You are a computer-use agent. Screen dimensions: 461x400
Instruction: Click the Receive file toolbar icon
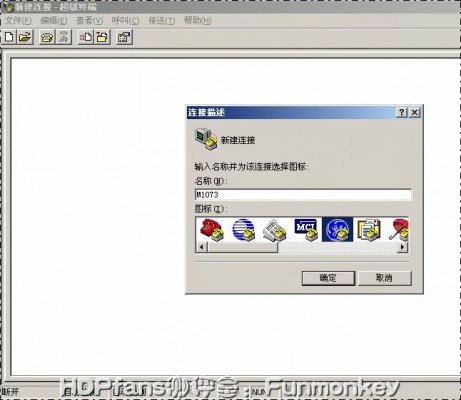(102, 37)
